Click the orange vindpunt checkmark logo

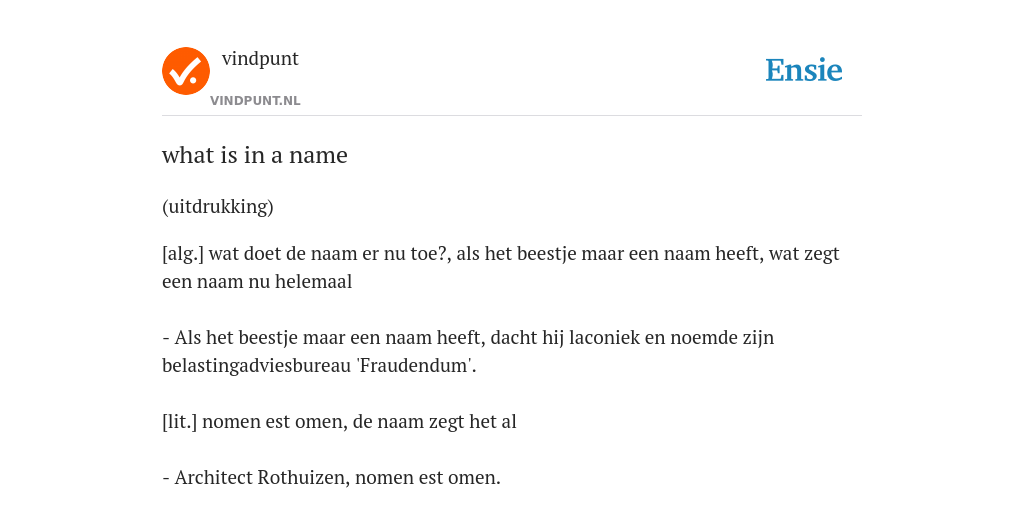pyautogui.click(x=186, y=71)
